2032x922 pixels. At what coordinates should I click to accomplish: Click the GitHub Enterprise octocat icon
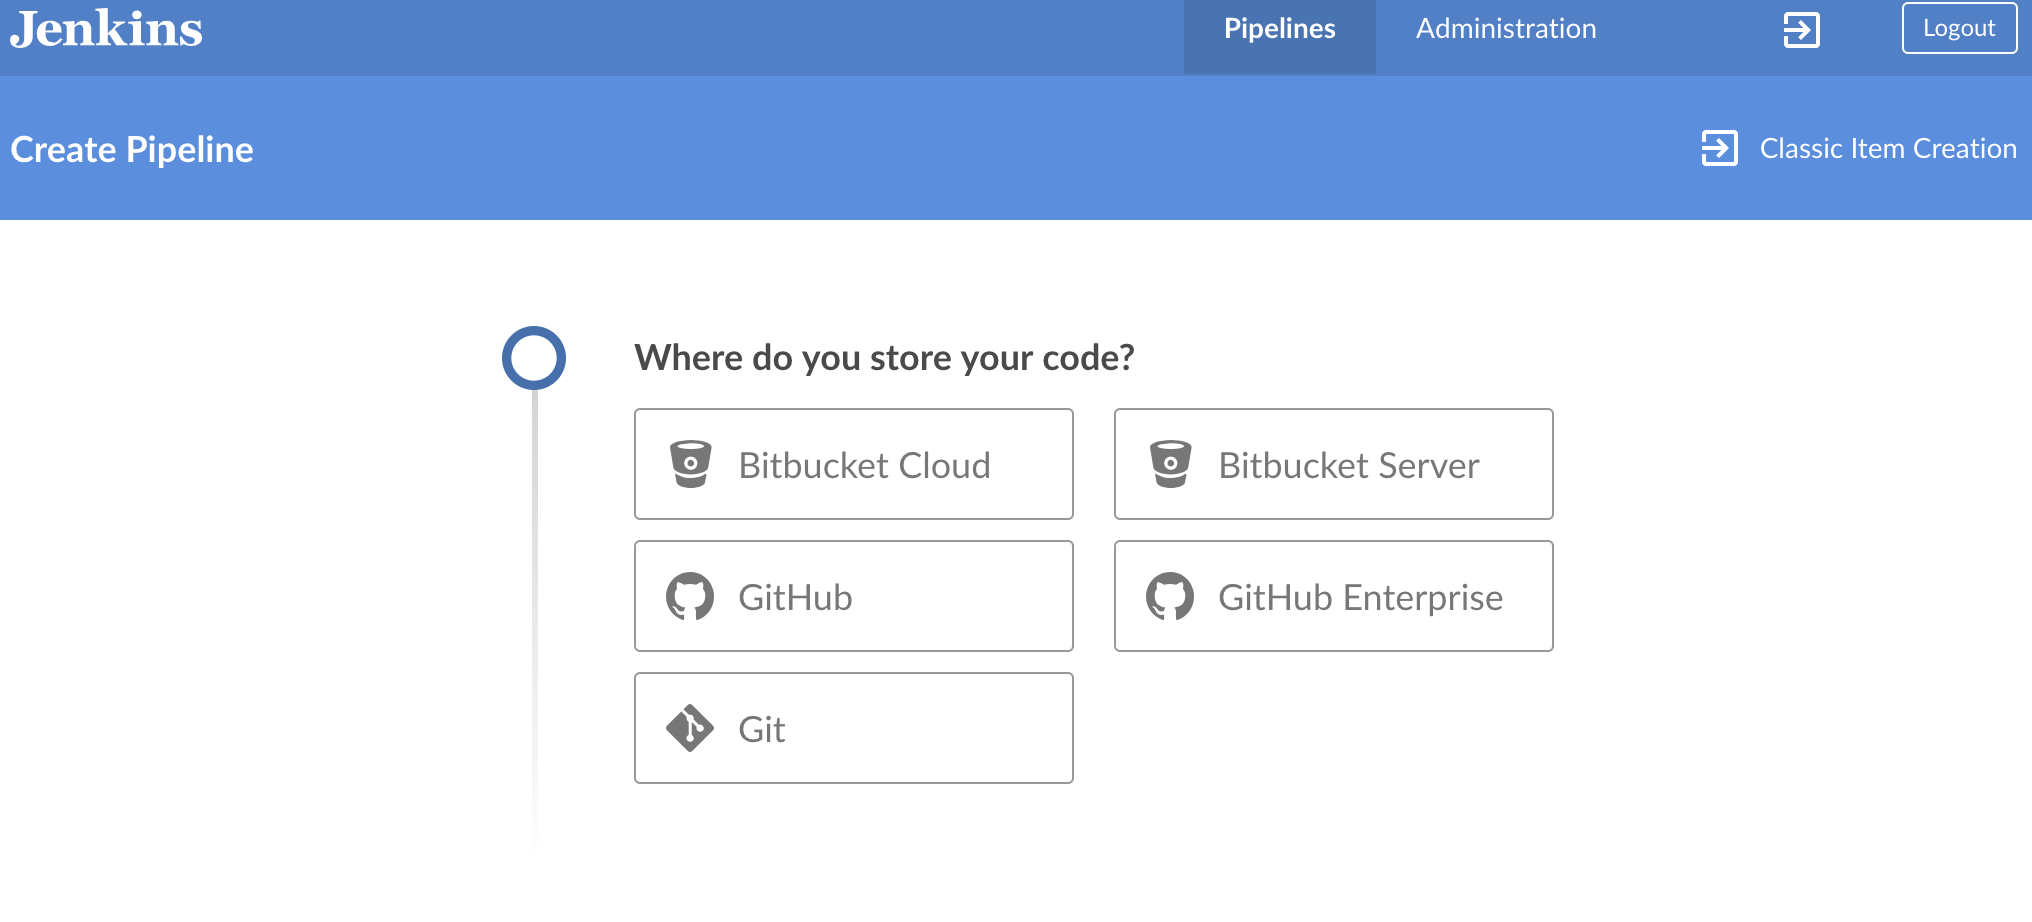pos(1170,597)
